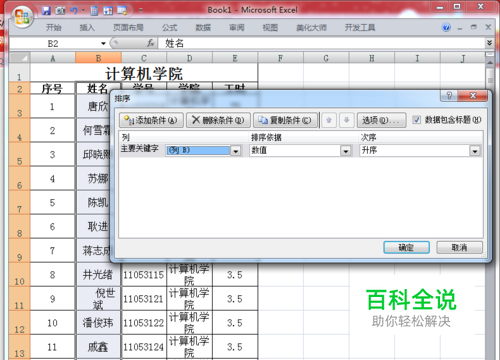Click the blue Excel Help icon
The height and width of the screenshot is (360, 500).
pyautogui.click(x=446, y=27)
